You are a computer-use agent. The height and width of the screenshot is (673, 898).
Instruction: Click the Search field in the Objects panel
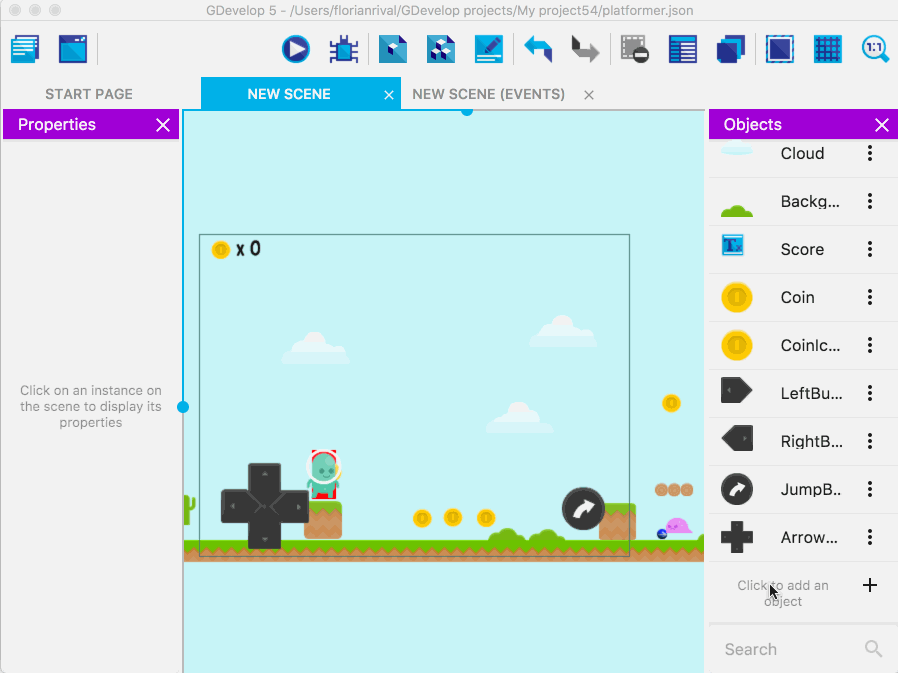pyautogui.click(x=790, y=649)
